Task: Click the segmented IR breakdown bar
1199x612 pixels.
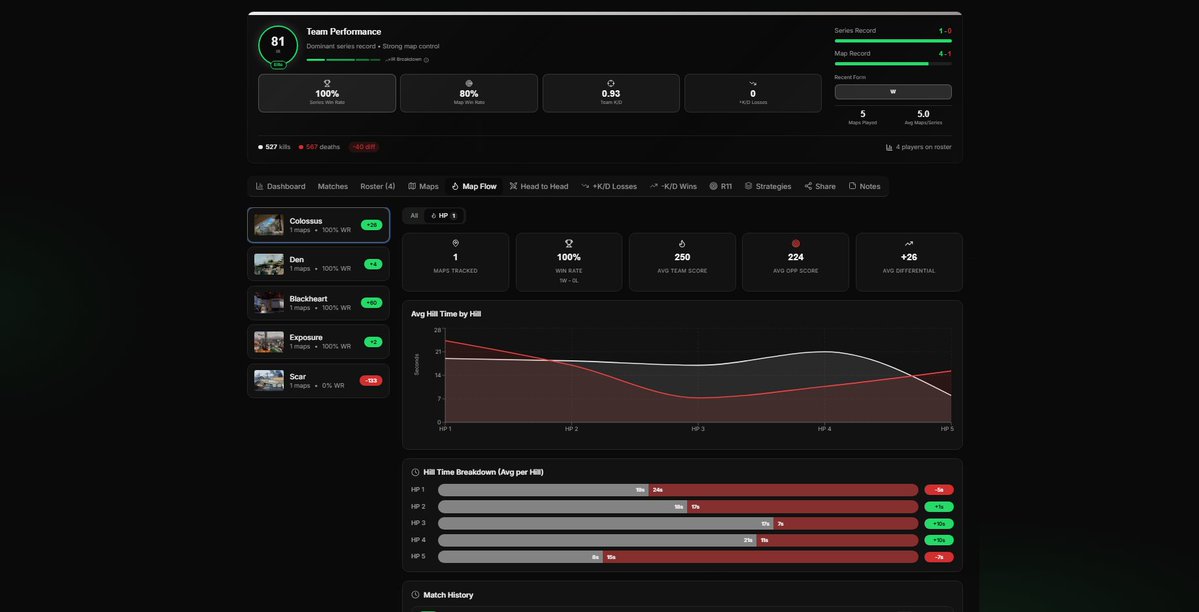Action: (343, 60)
